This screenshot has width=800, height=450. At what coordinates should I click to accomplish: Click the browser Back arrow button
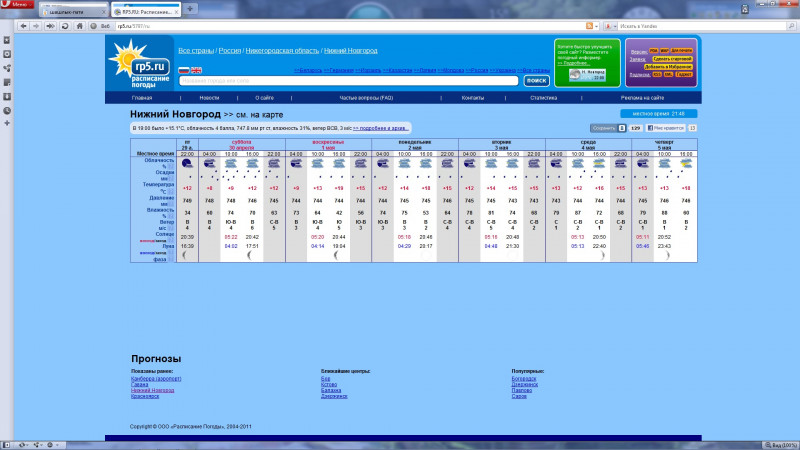24,25
